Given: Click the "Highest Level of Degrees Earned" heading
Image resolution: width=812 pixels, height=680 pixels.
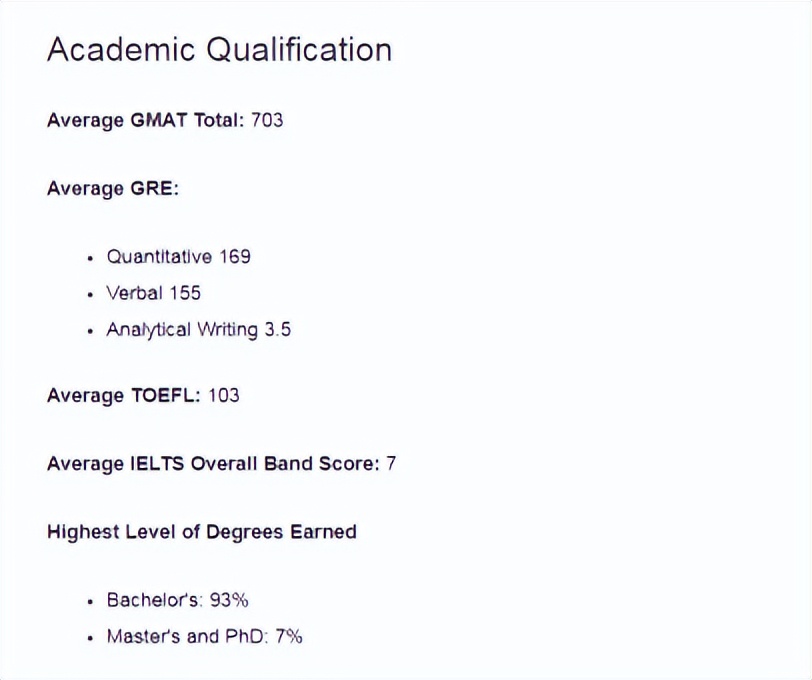Looking at the screenshot, I should 201,531.
